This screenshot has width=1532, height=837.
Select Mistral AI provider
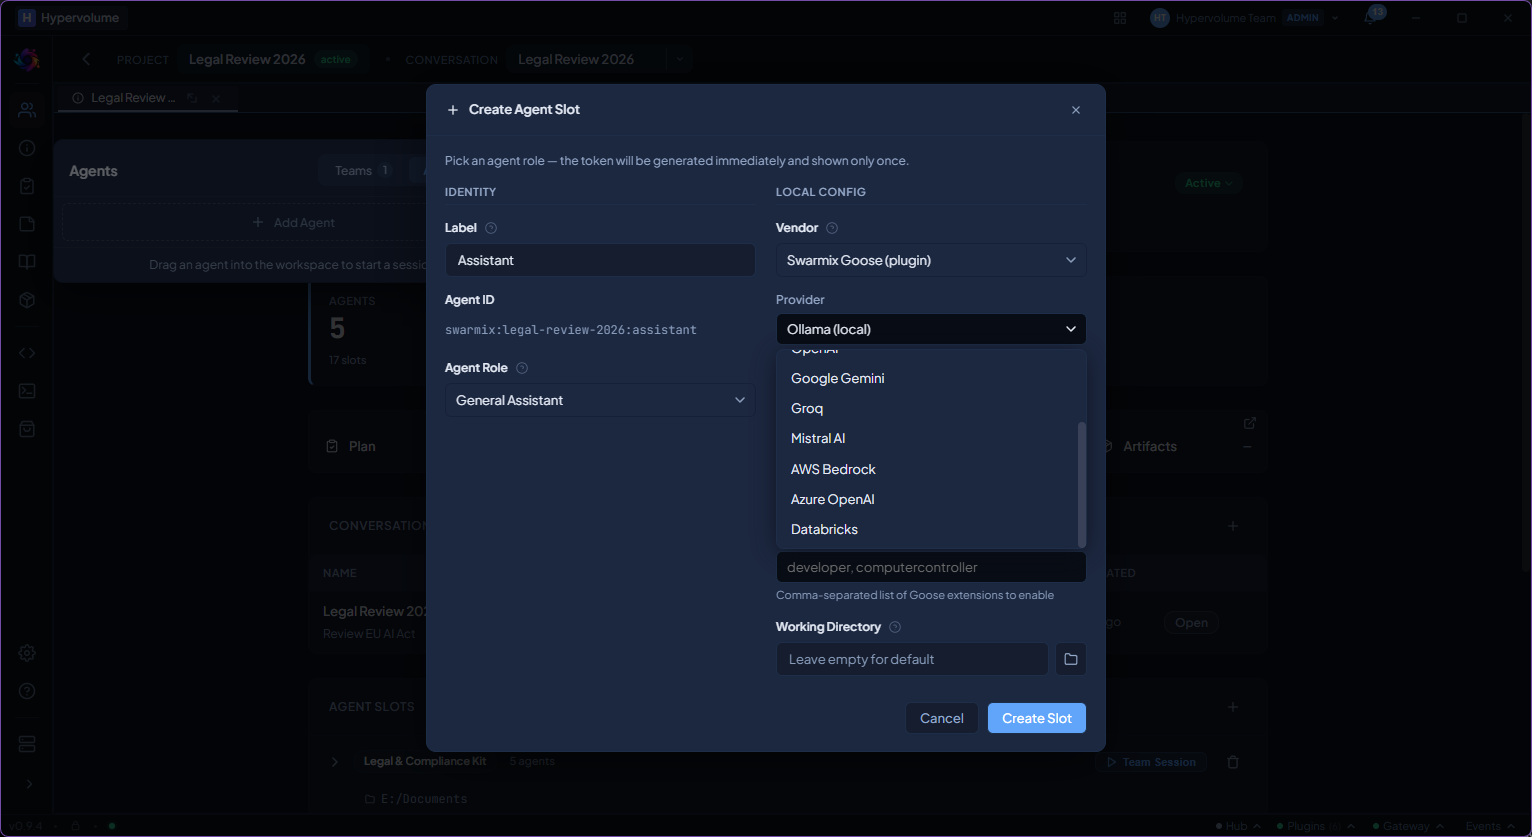pyautogui.click(x=931, y=438)
